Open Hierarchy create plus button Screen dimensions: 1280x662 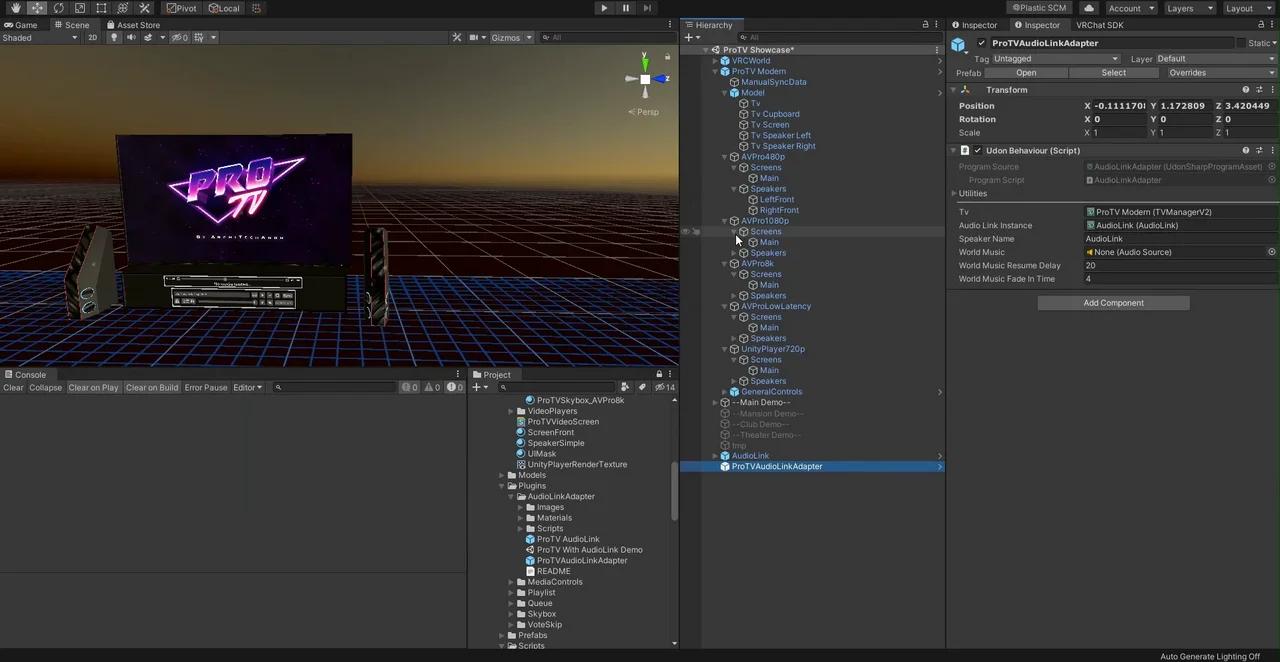point(690,38)
